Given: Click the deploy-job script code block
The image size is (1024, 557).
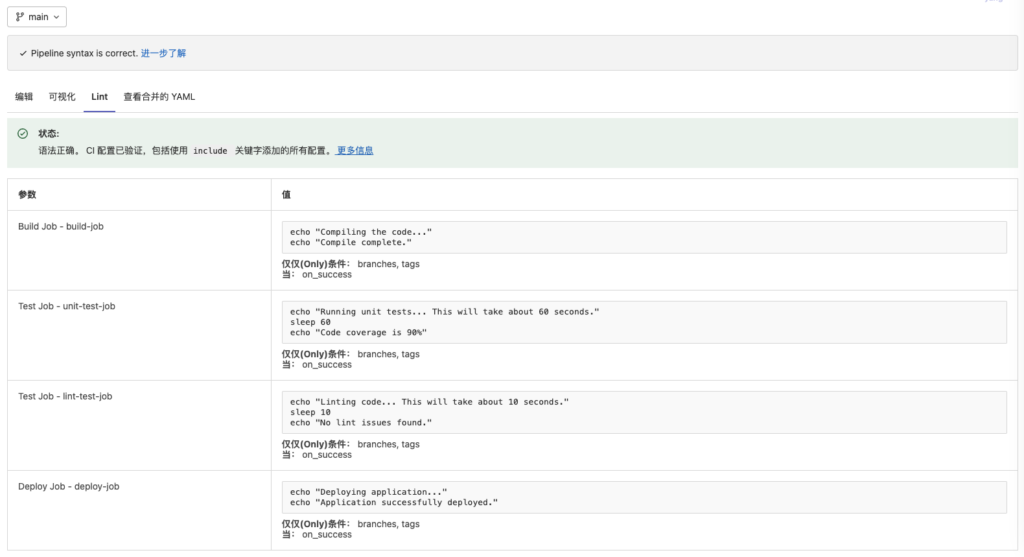Looking at the screenshot, I should [644, 497].
